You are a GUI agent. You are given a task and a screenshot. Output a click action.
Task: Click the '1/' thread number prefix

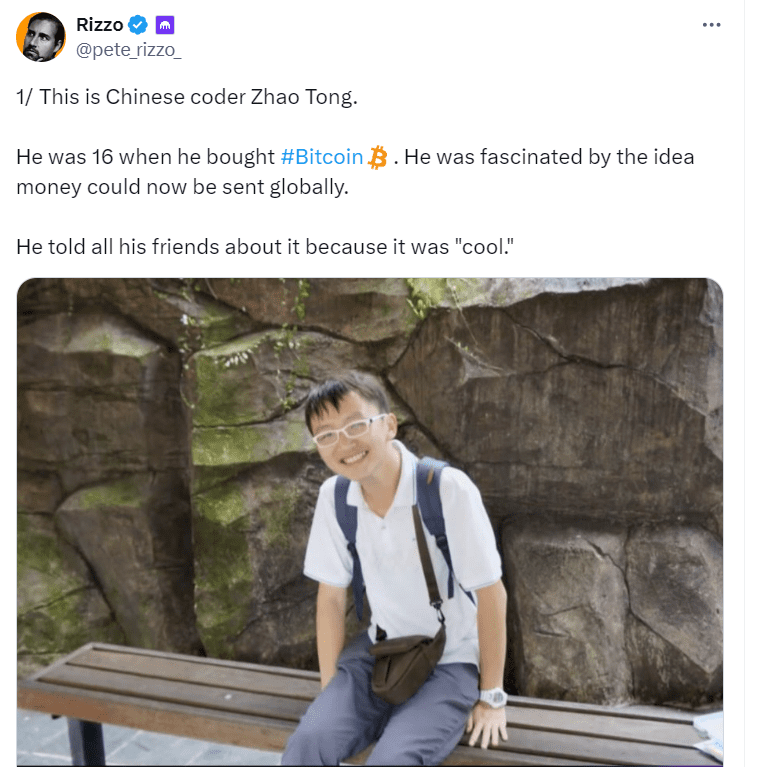pyautogui.click(x=25, y=97)
